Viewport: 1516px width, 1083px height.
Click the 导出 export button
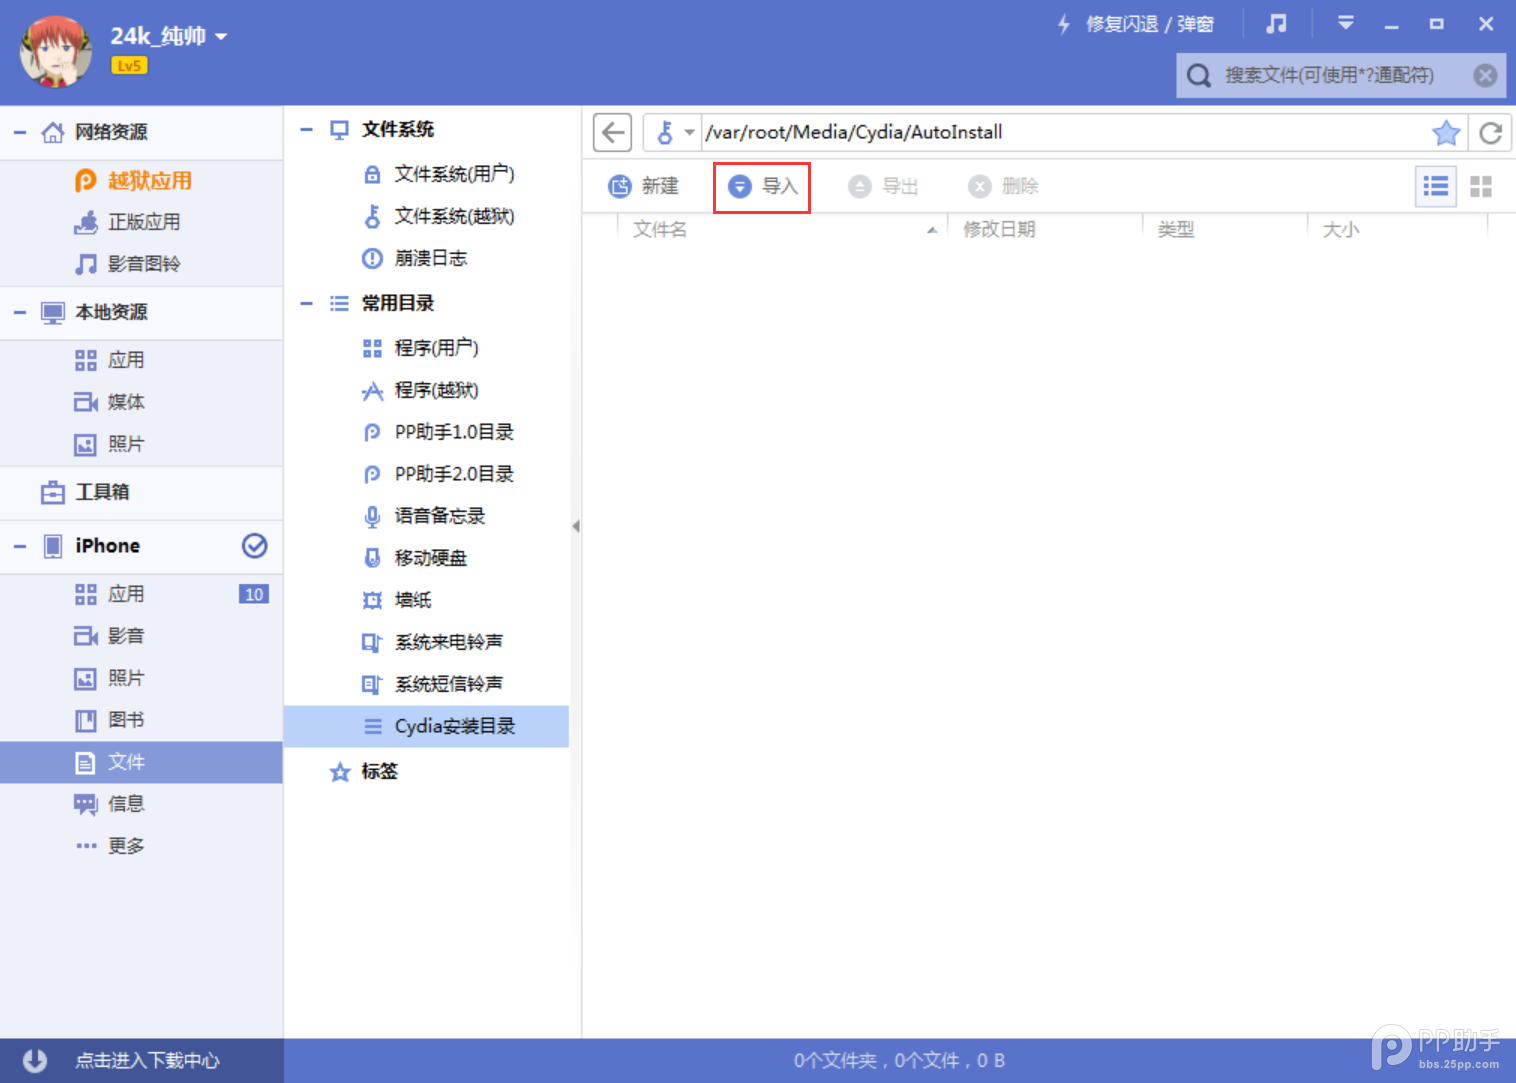click(883, 186)
